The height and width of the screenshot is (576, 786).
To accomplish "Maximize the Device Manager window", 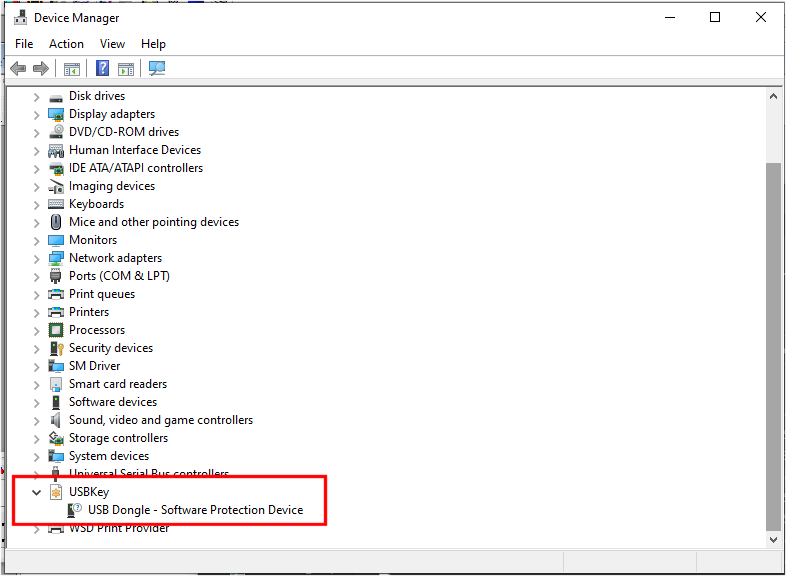I will coord(715,18).
